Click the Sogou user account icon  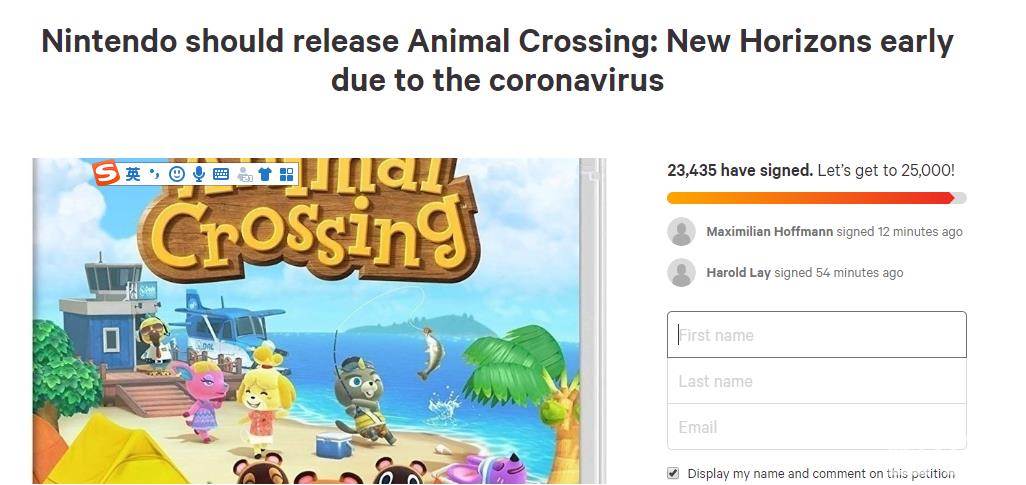point(243,174)
